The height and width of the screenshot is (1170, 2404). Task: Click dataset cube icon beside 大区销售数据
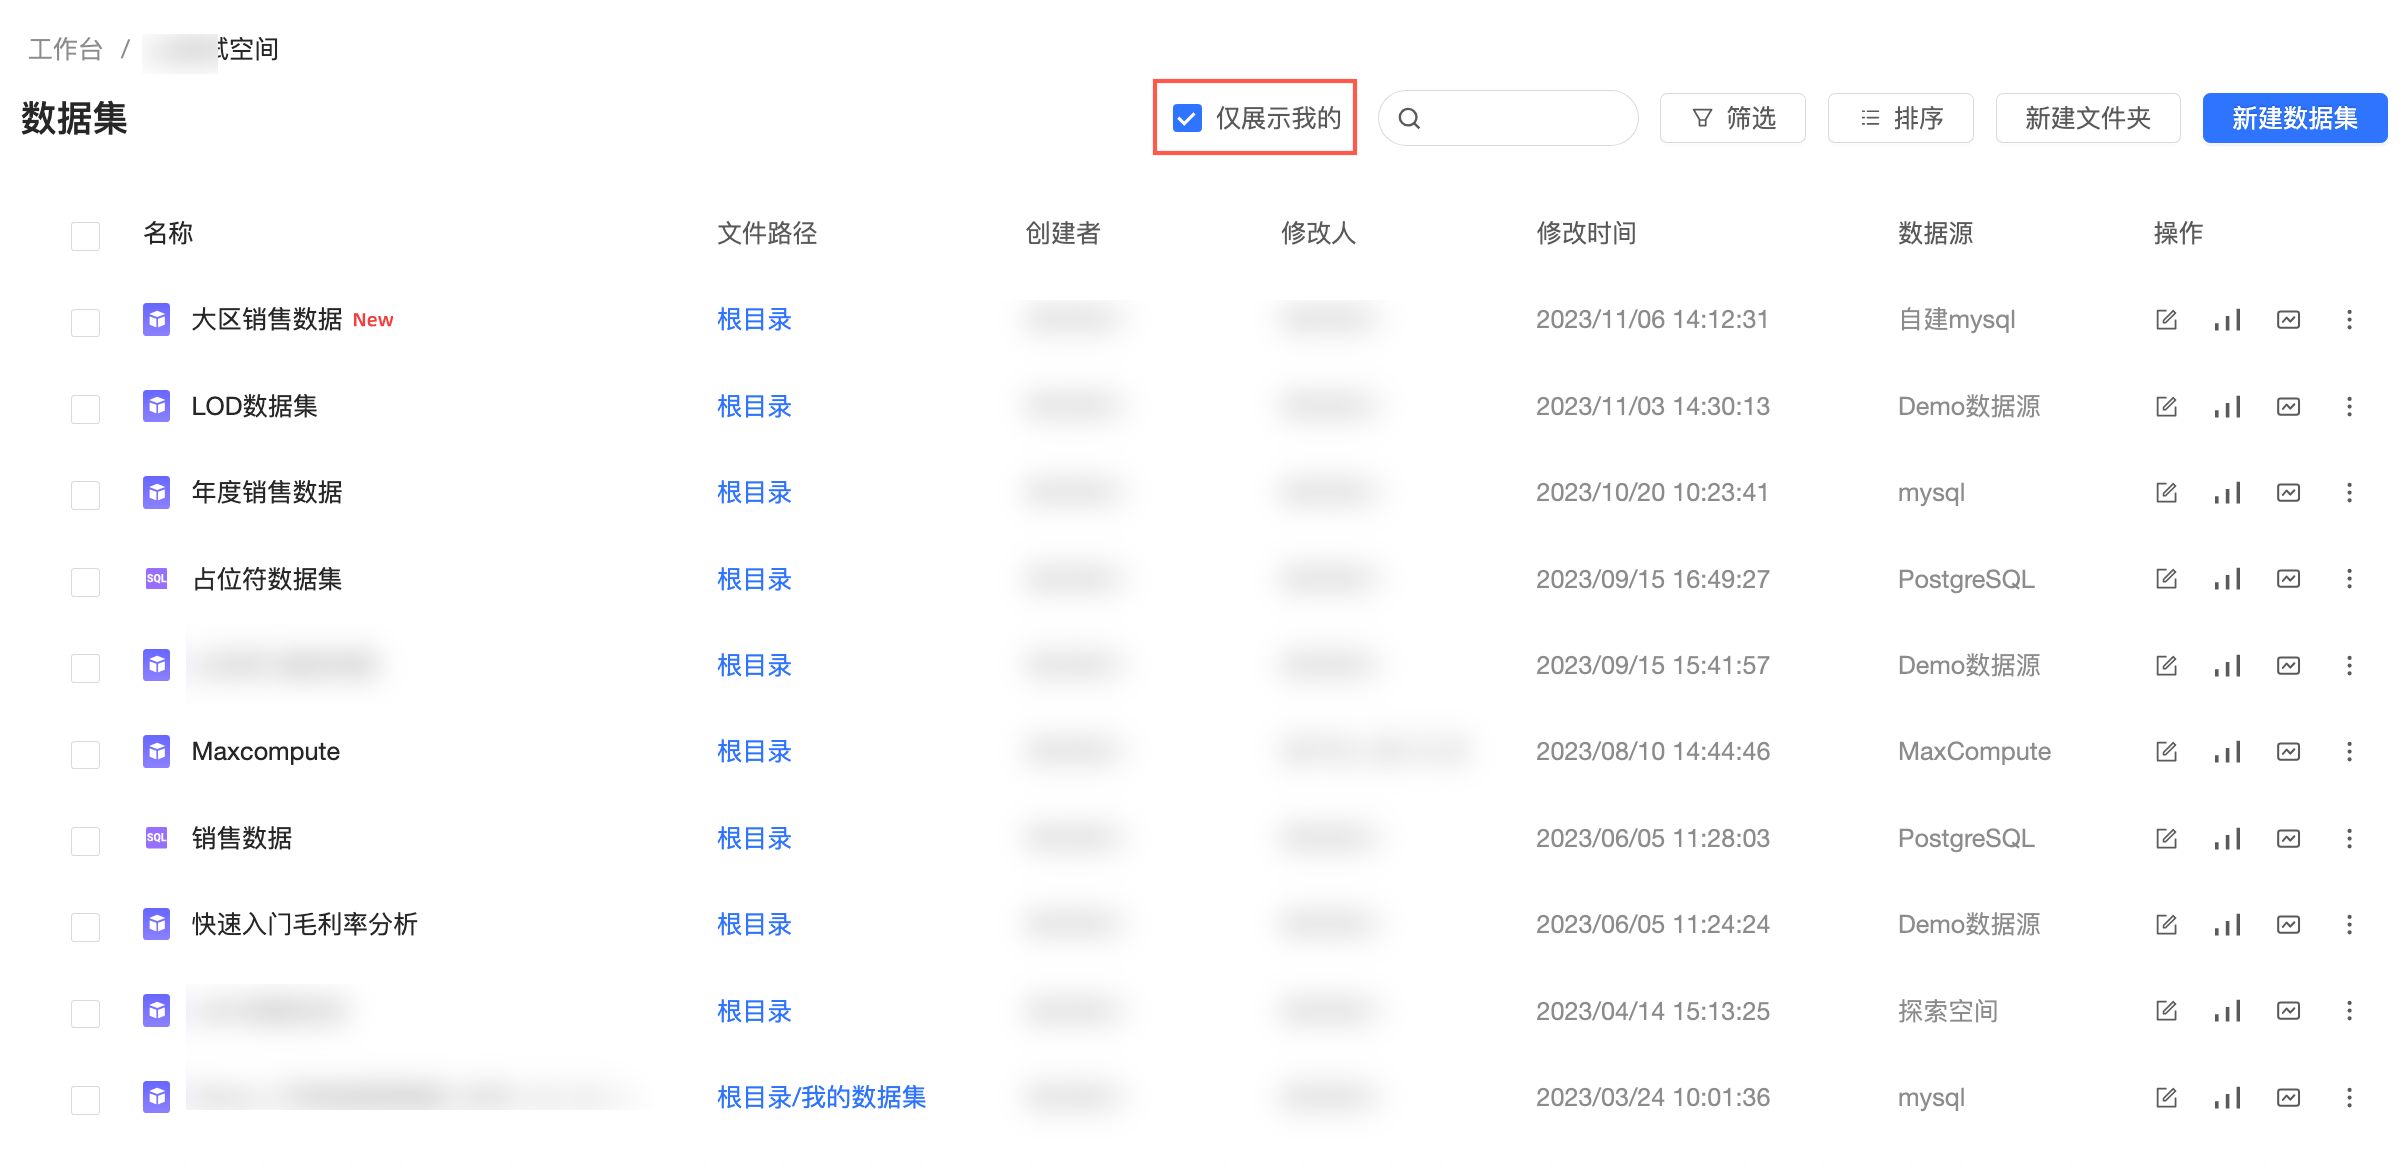(156, 320)
